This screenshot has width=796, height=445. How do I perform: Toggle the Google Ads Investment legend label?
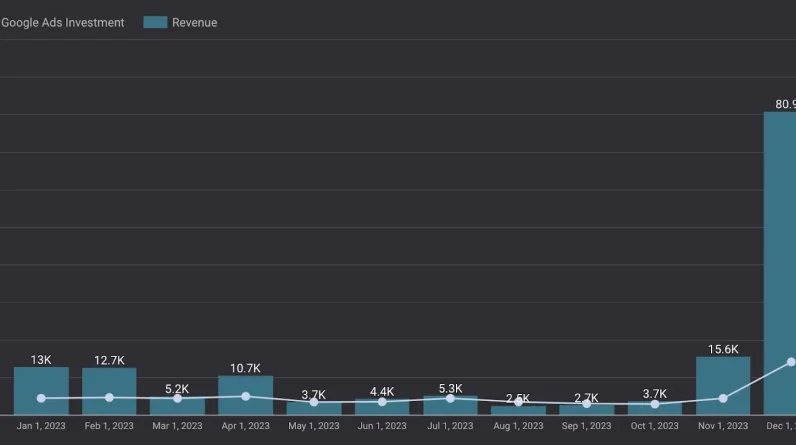click(x=63, y=22)
